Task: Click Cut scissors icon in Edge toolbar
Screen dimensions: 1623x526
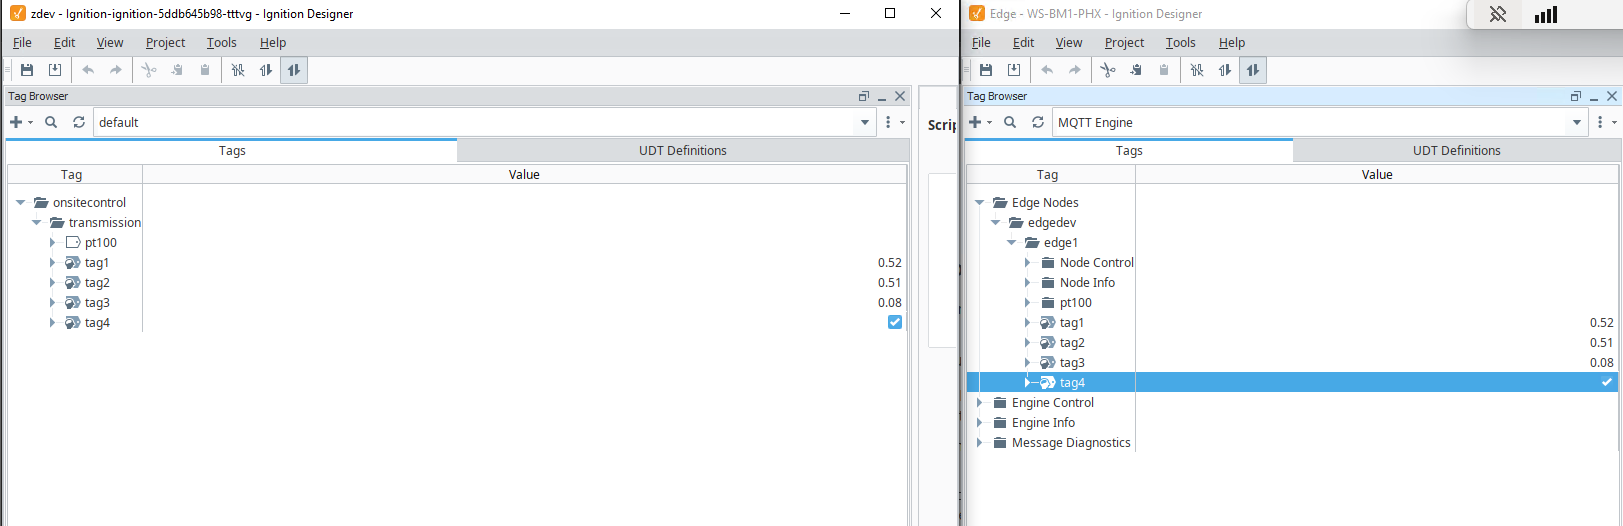Action: (1108, 70)
